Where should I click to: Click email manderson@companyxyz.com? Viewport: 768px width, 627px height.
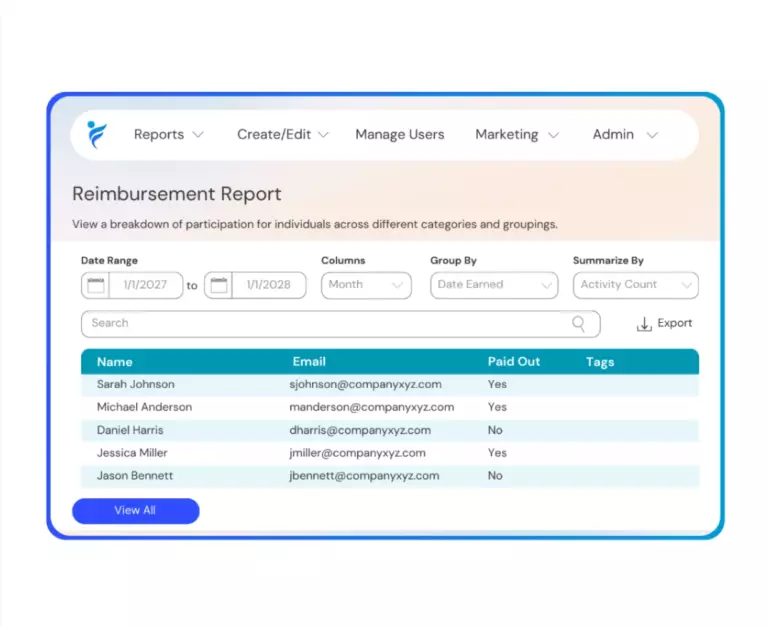pos(372,407)
